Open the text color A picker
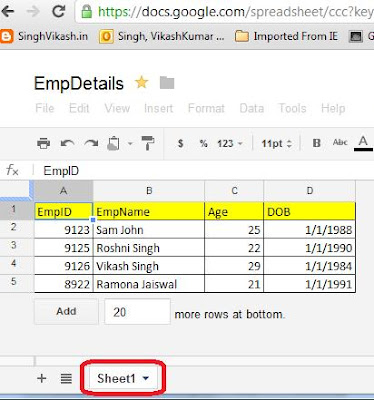Viewport: 374px width, 400px height. pyautogui.click(x=363, y=143)
